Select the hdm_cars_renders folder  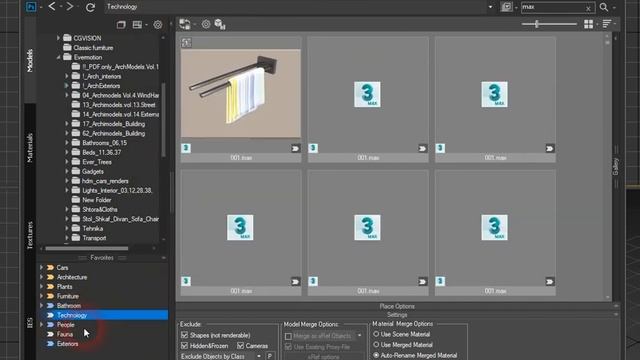[x=105, y=181]
